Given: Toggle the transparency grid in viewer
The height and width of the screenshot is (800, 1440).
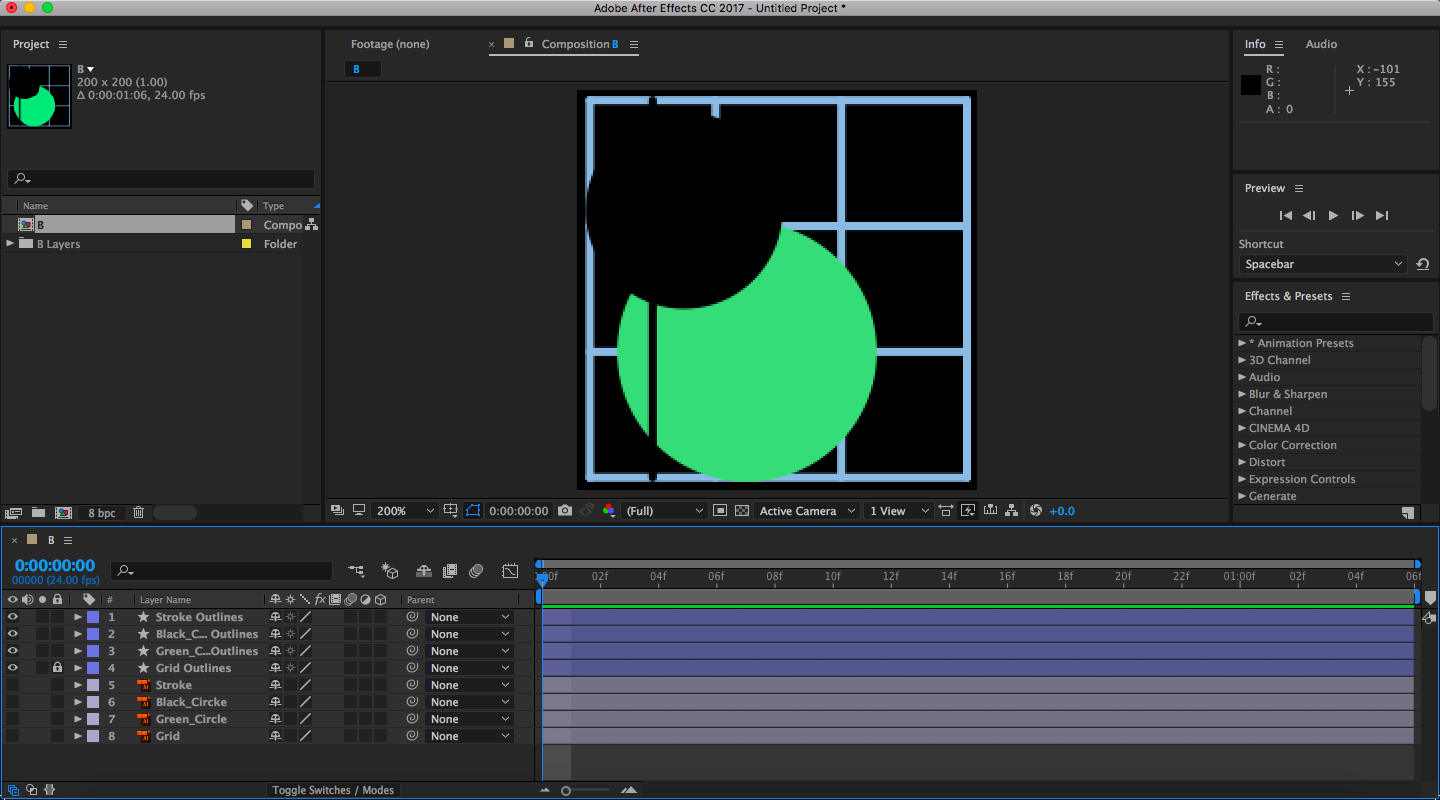Looking at the screenshot, I should [742, 510].
